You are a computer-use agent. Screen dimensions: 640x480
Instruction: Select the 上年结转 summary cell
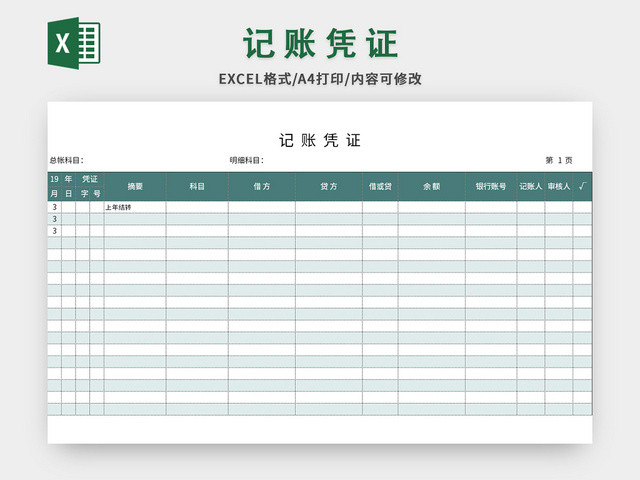point(135,207)
